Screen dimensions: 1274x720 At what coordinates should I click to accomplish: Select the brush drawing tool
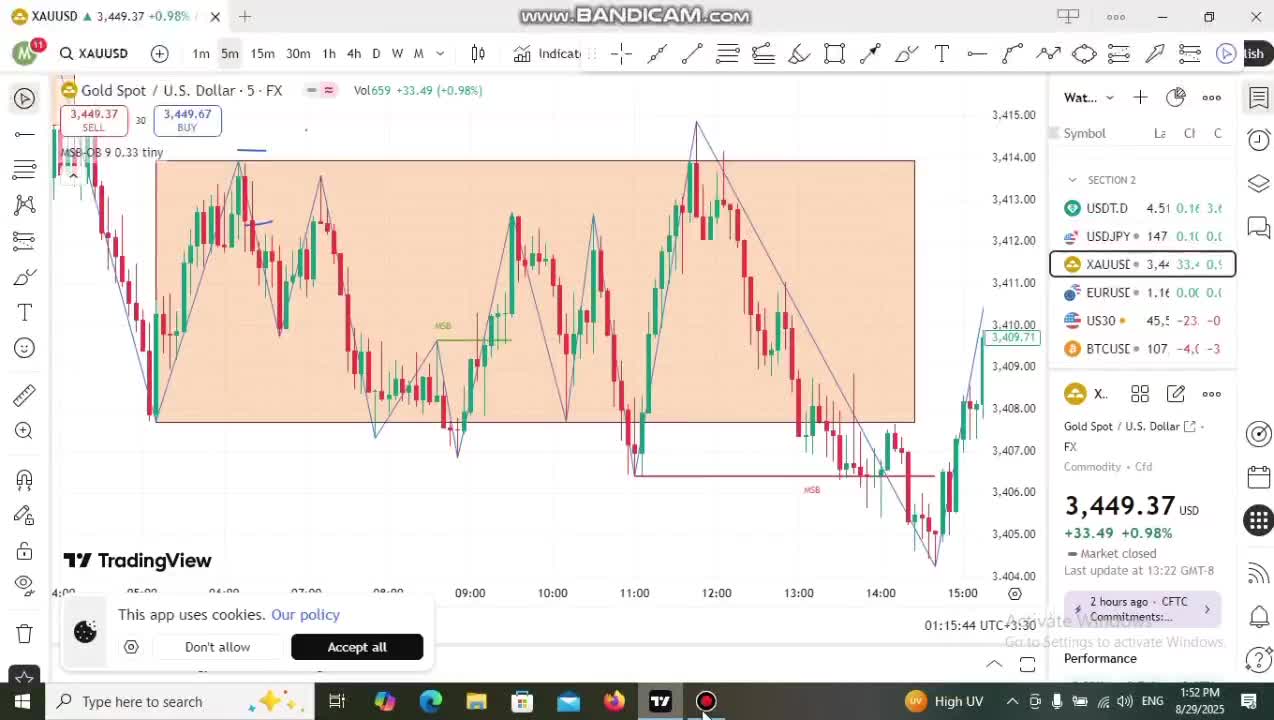906,54
